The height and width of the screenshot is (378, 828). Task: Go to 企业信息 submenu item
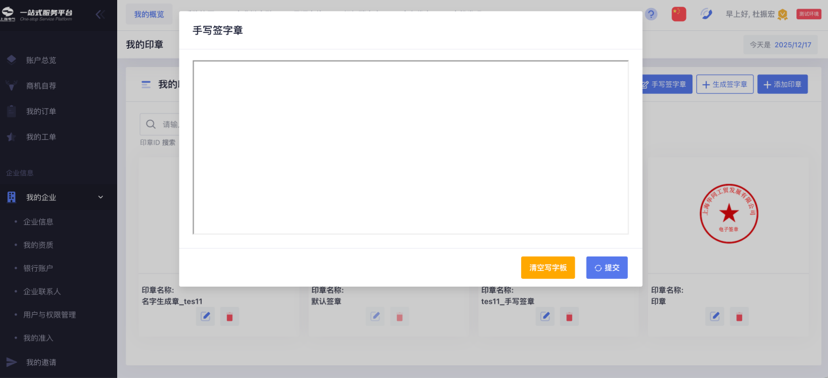pos(39,222)
